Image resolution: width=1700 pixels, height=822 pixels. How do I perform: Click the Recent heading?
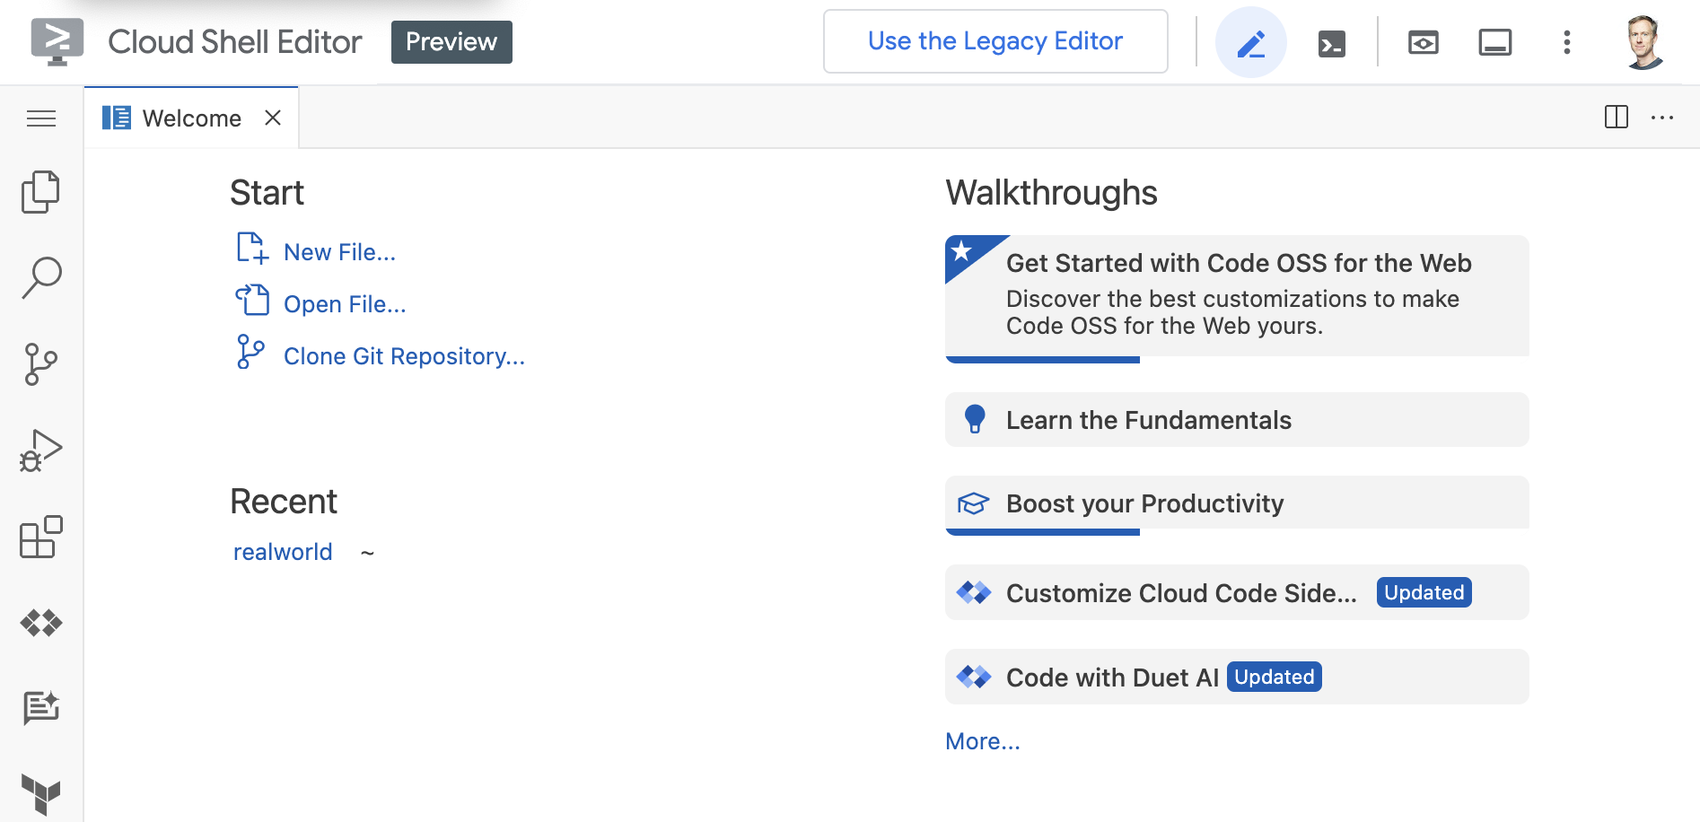click(283, 501)
